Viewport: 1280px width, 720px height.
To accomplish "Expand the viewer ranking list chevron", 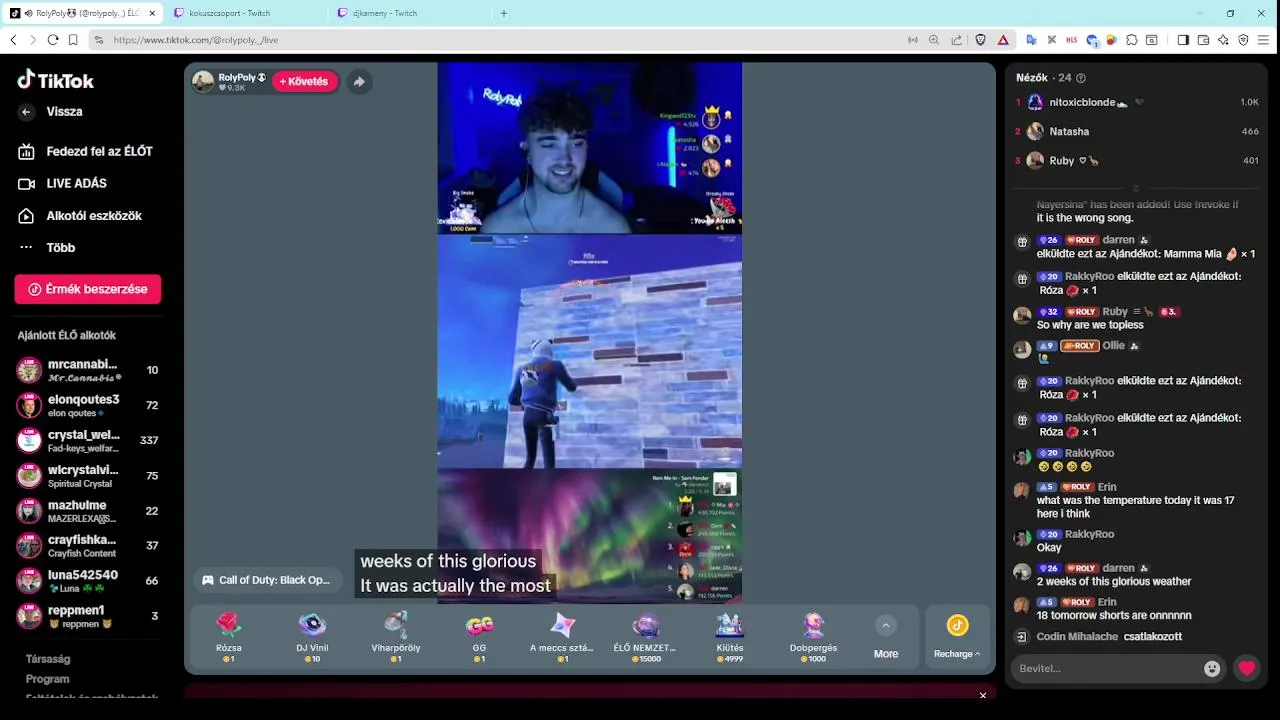I will click(1136, 188).
